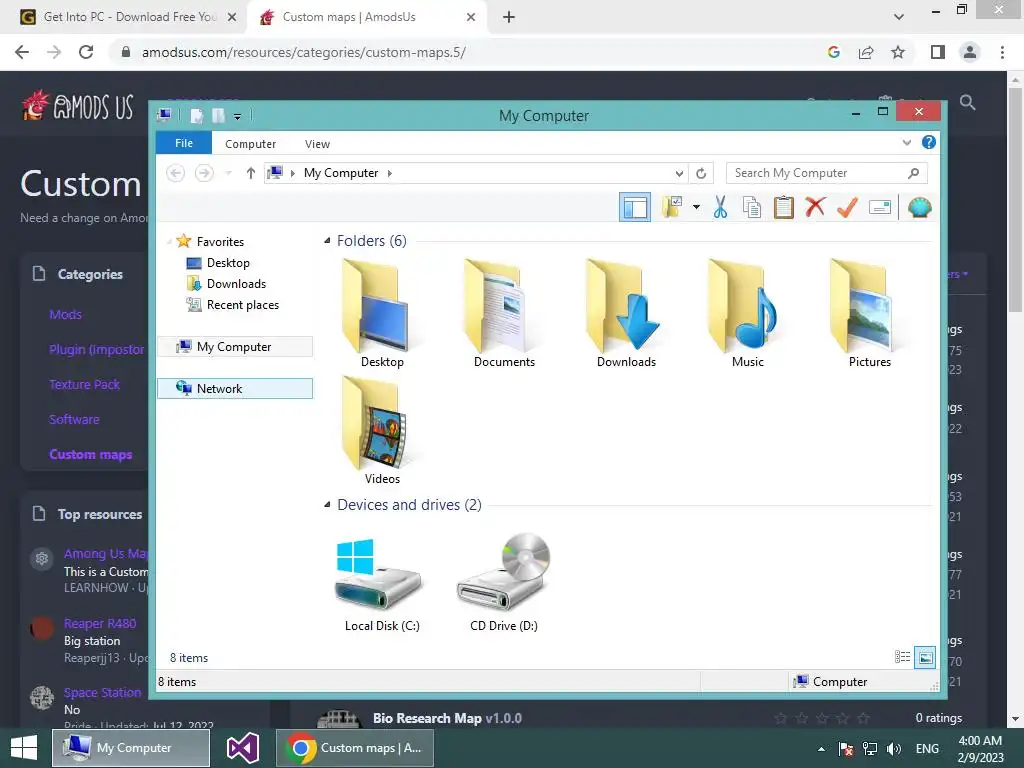This screenshot has height=768, width=1024.
Task: Click the orange checkmark Properties icon
Action: coord(847,208)
